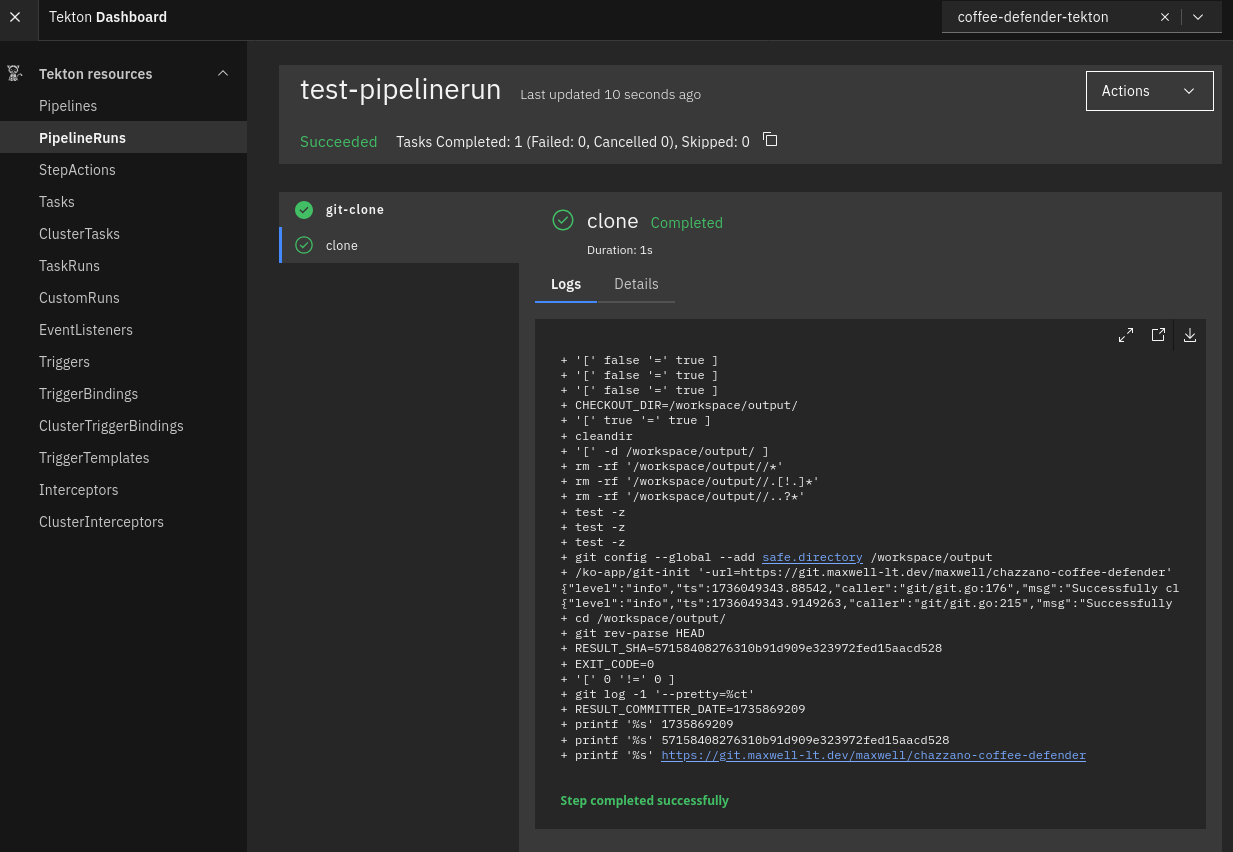The height and width of the screenshot is (852, 1233).
Task: Open ClusterInterceptors in sidebar
Action: (123, 522)
